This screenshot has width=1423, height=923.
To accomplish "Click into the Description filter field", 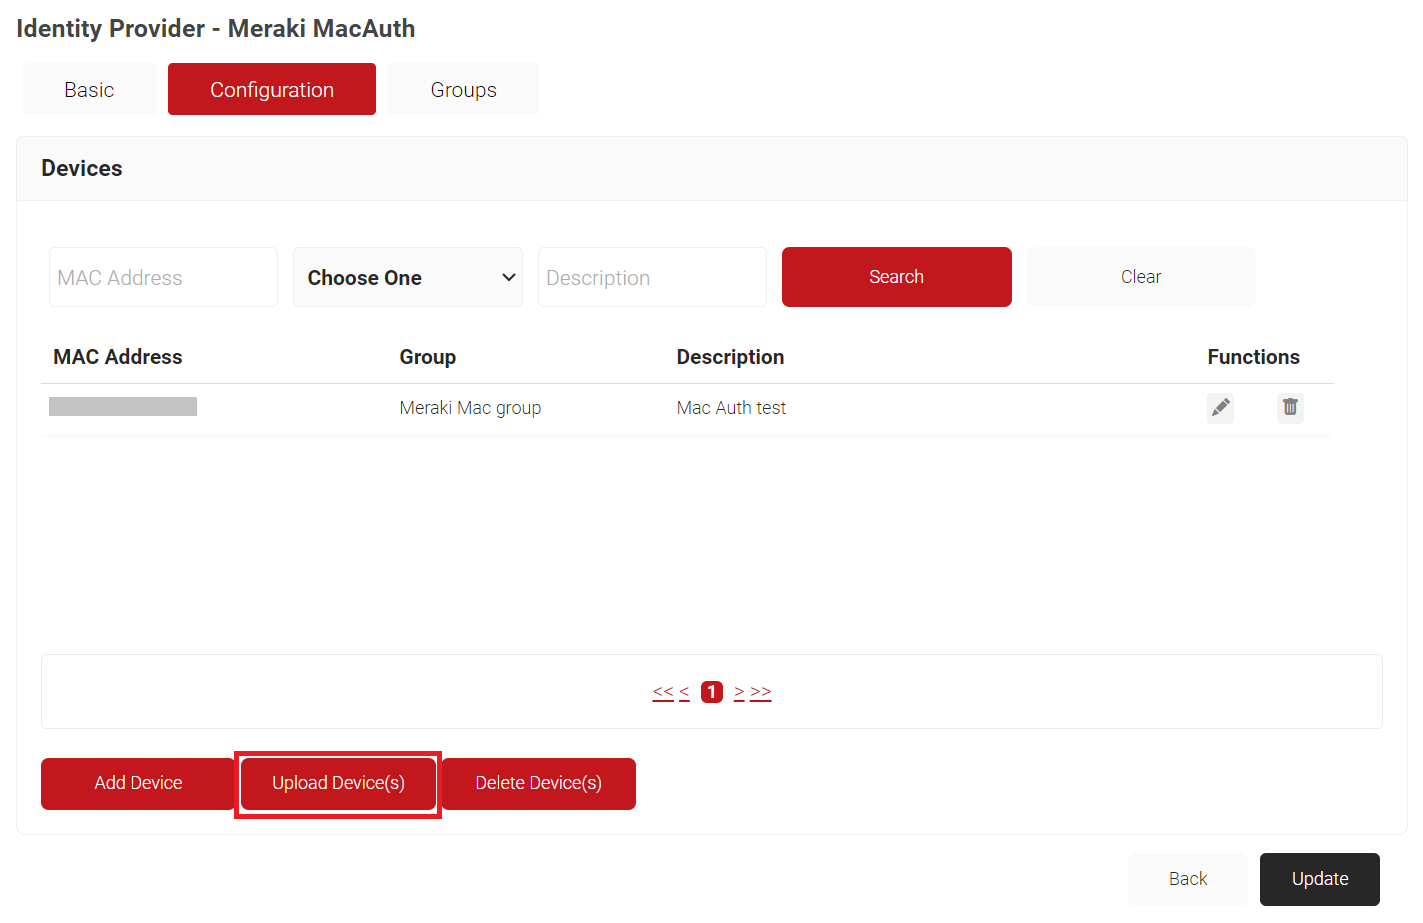I will (652, 278).
